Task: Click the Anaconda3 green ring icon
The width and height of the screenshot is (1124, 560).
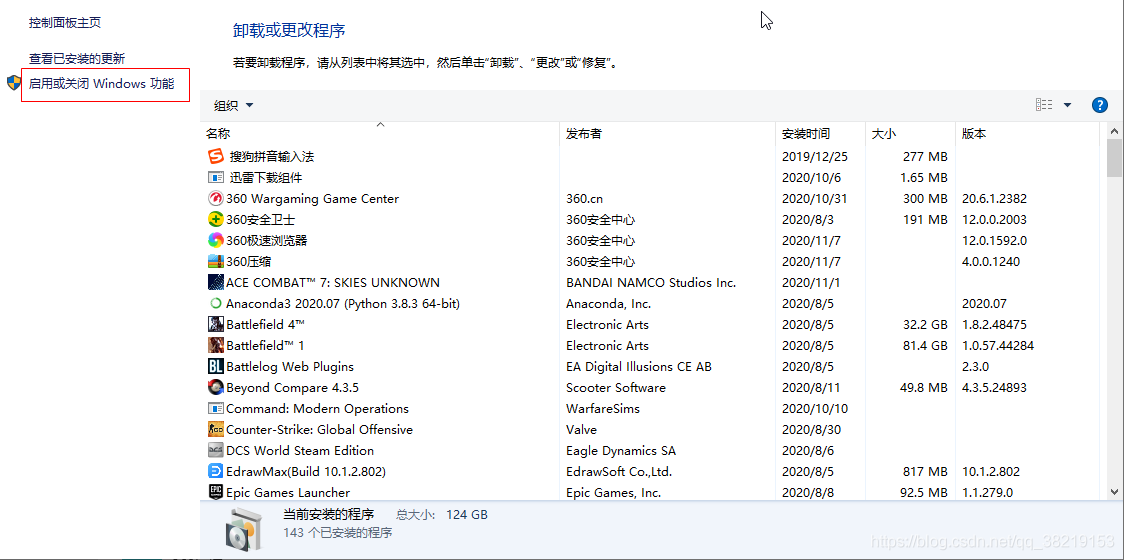Action: pyautogui.click(x=216, y=303)
